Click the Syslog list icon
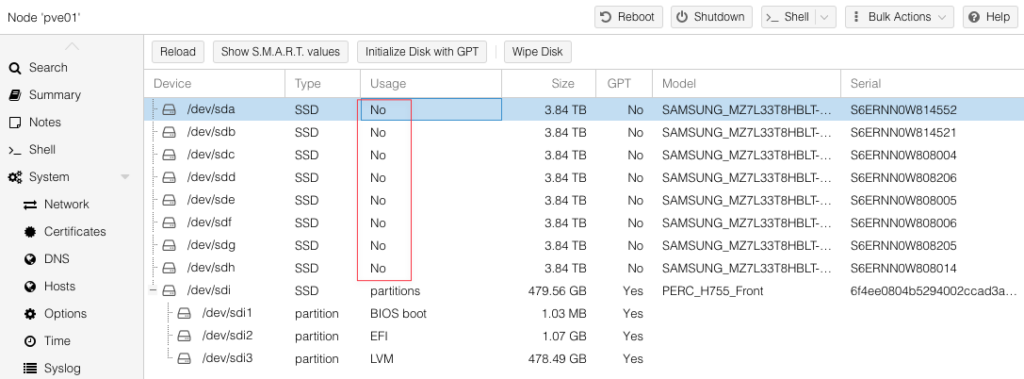 click(30, 369)
